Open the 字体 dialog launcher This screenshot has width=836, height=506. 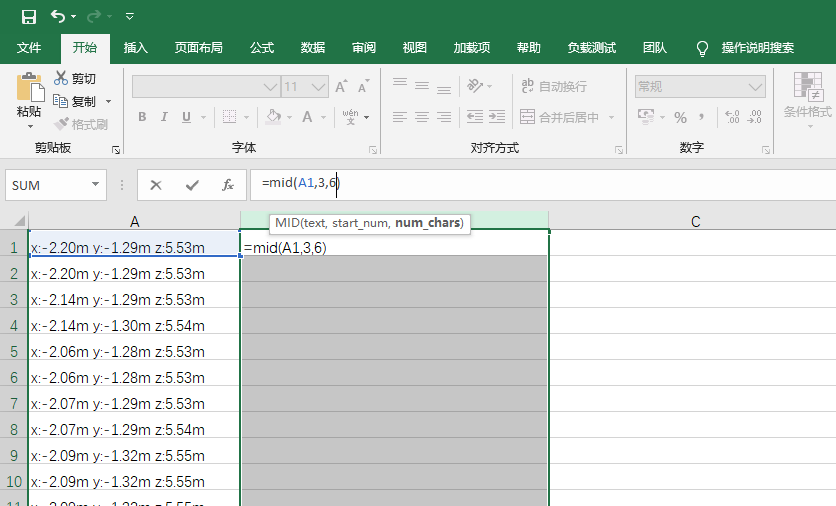(x=373, y=150)
